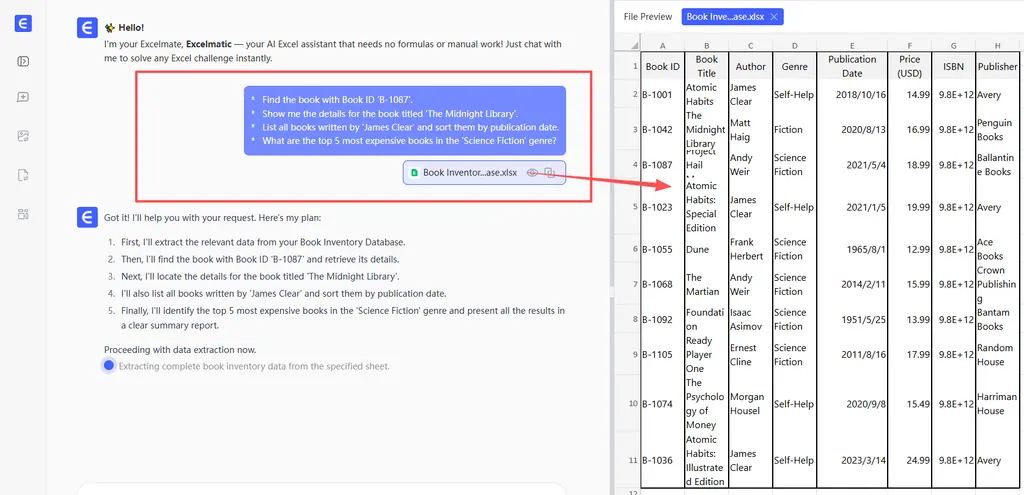Click the green spreadsheet icon on the attachment
Screen dimensions: 1024x495
pyautogui.click(x=414, y=173)
